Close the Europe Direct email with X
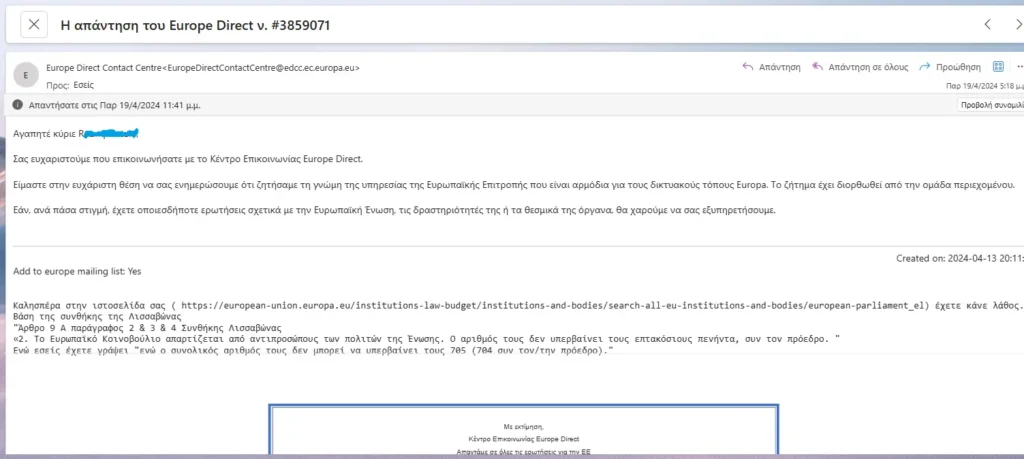 (34, 24)
